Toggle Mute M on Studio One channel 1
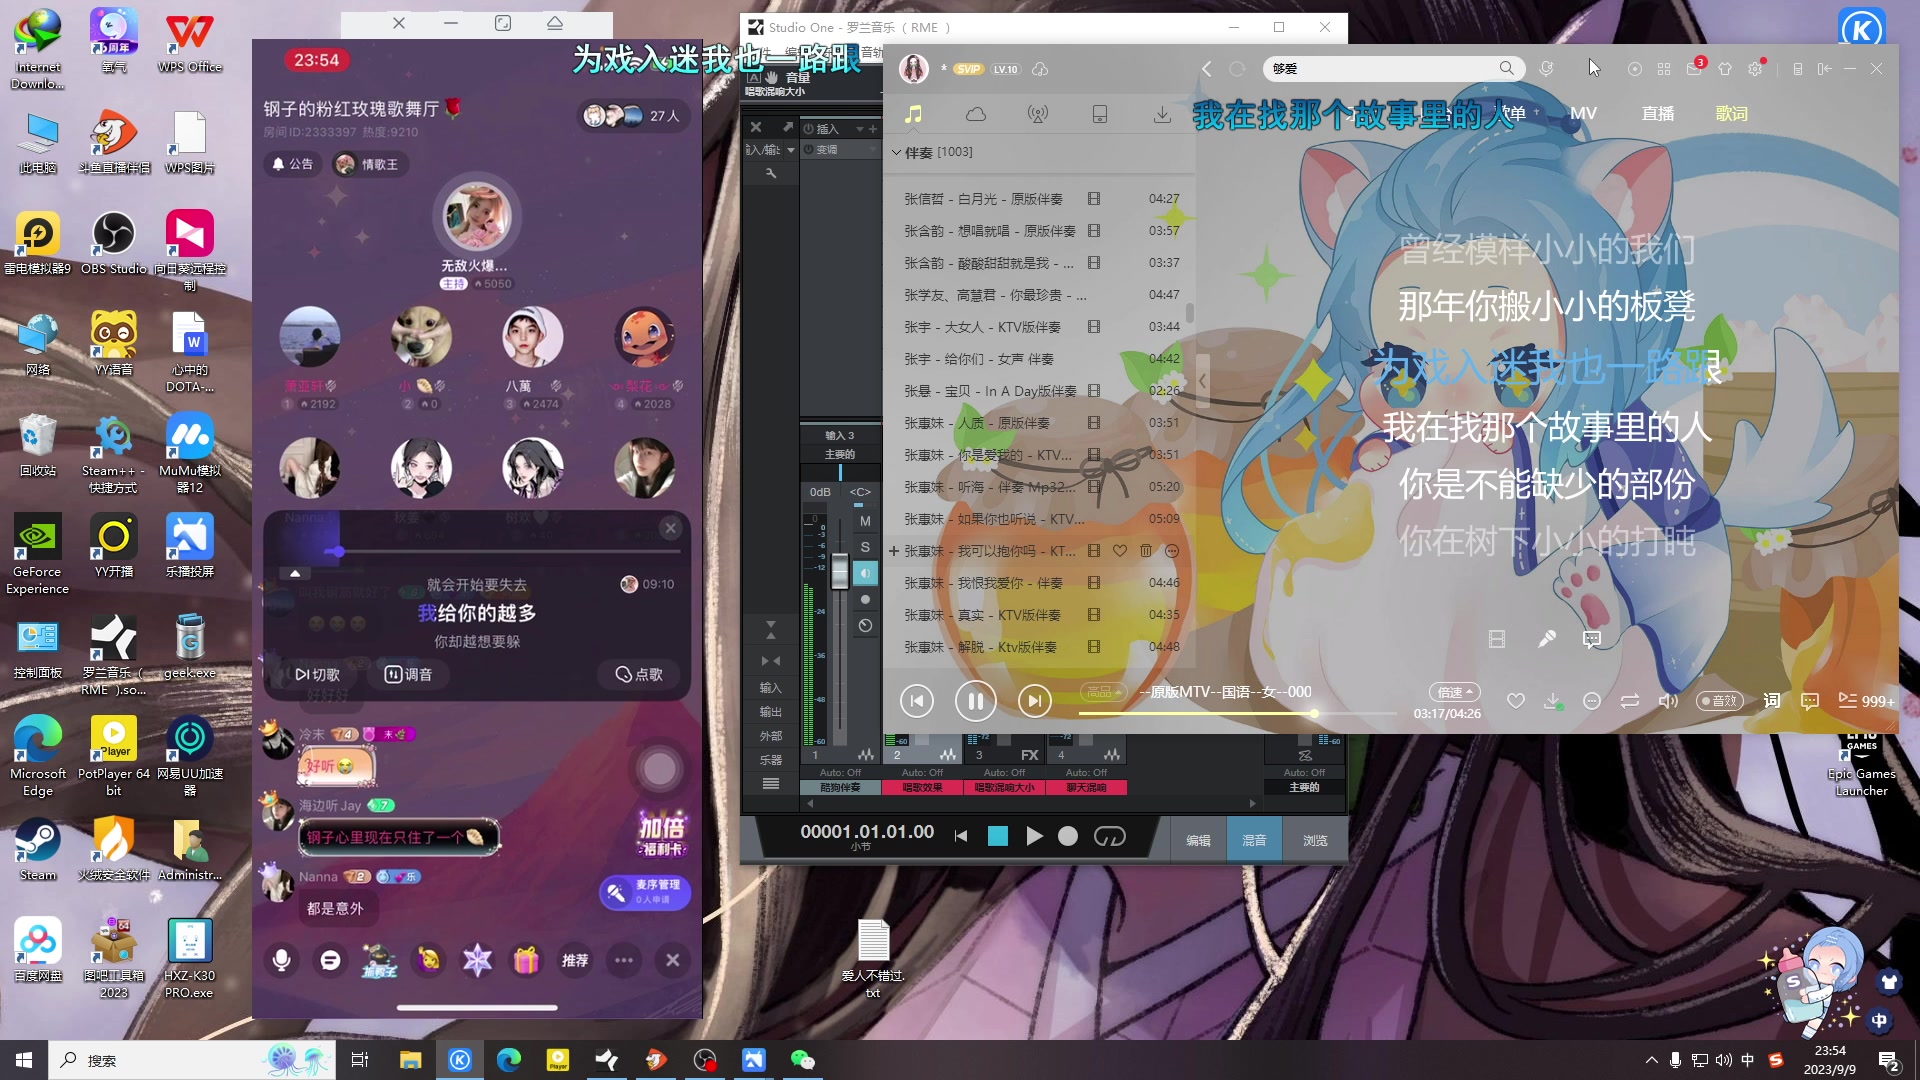This screenshot has height=1080, width=1920. click(x=865, y=521)
